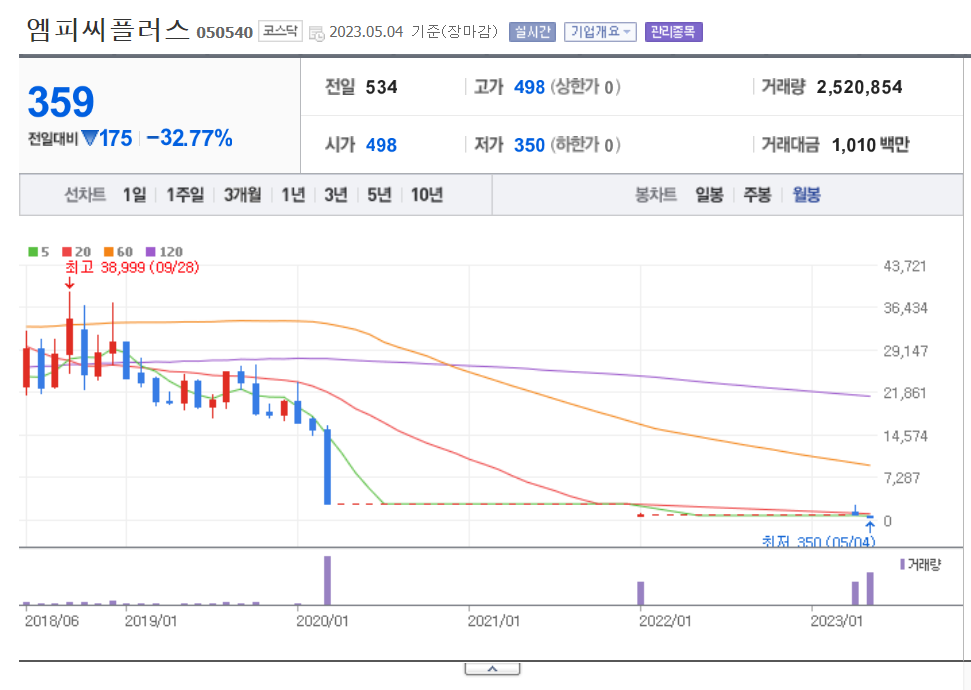
Task: Select the 일봉 daily candle chart
Action: (x=709, y=195)
